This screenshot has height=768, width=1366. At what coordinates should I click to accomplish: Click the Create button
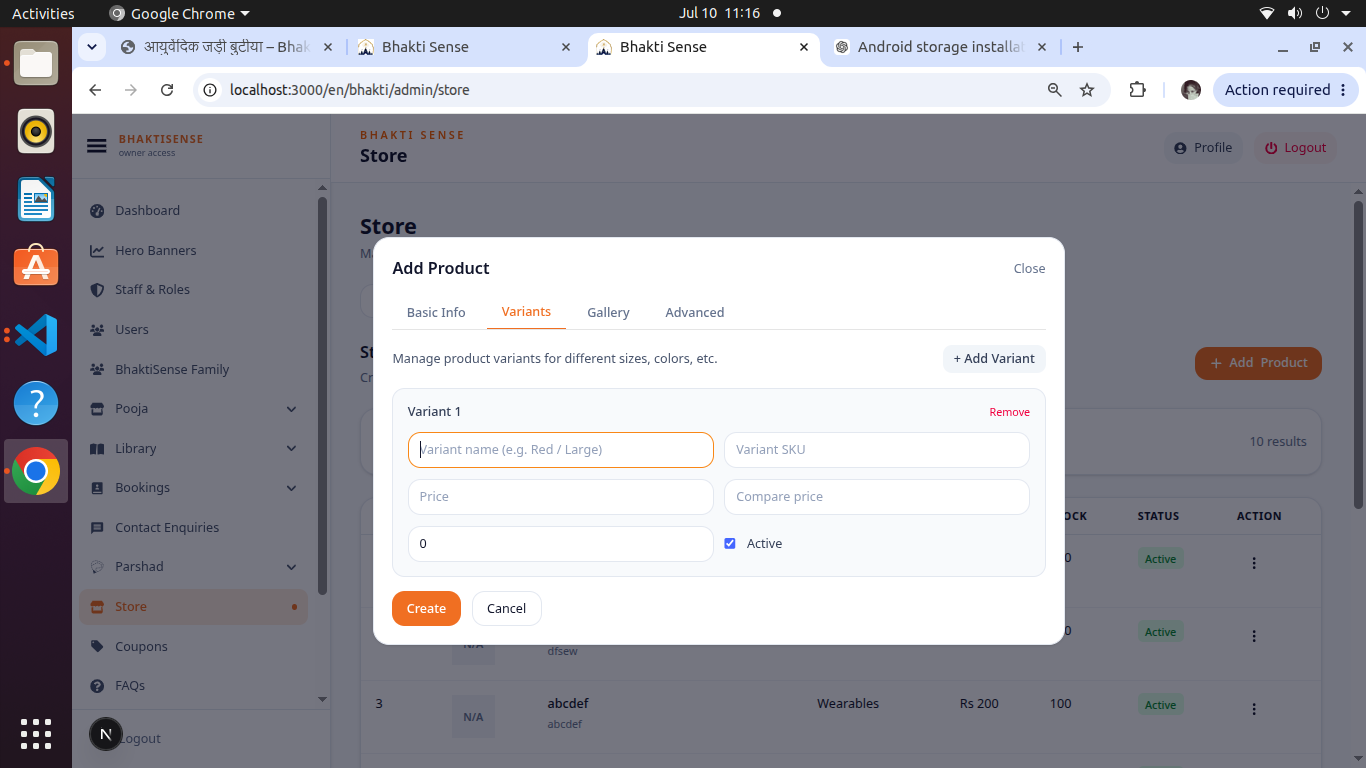pyautogui.click(x=426, y=609)
